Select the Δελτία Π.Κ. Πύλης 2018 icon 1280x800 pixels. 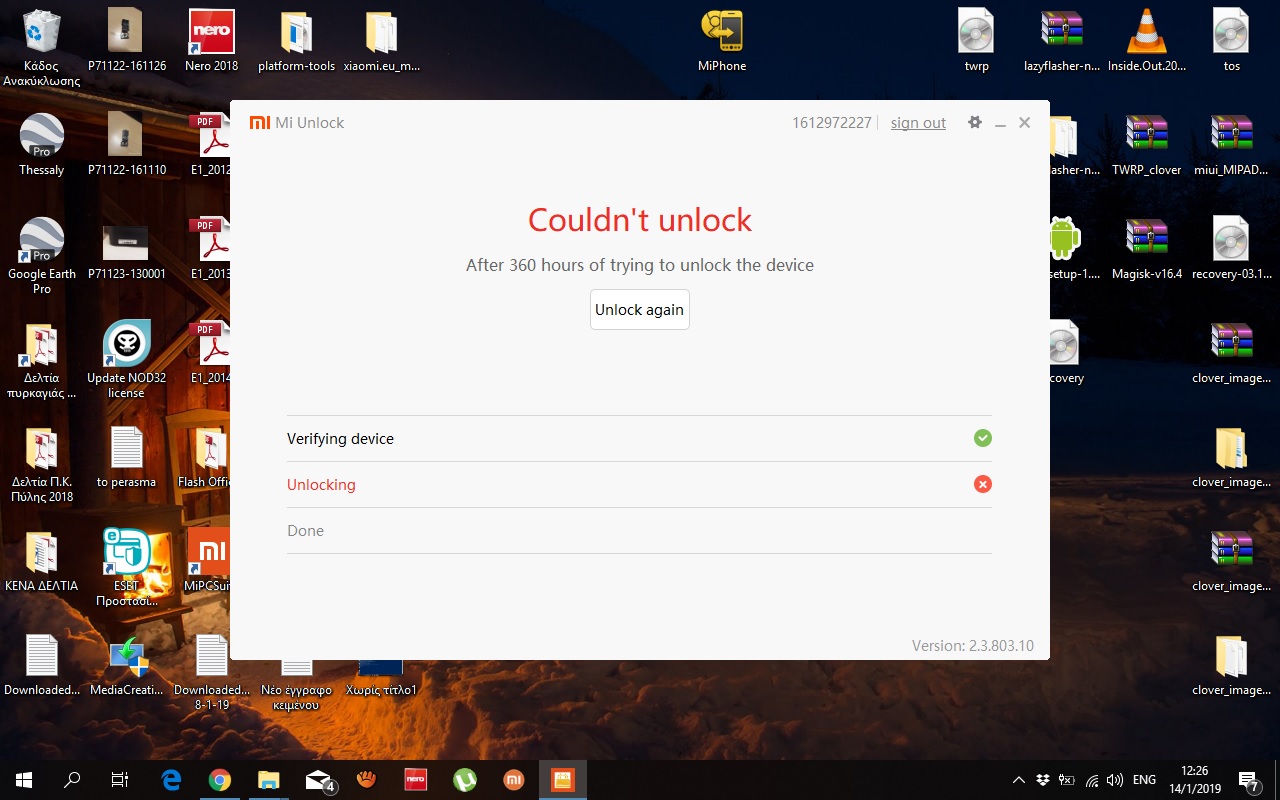coord(42,465)
